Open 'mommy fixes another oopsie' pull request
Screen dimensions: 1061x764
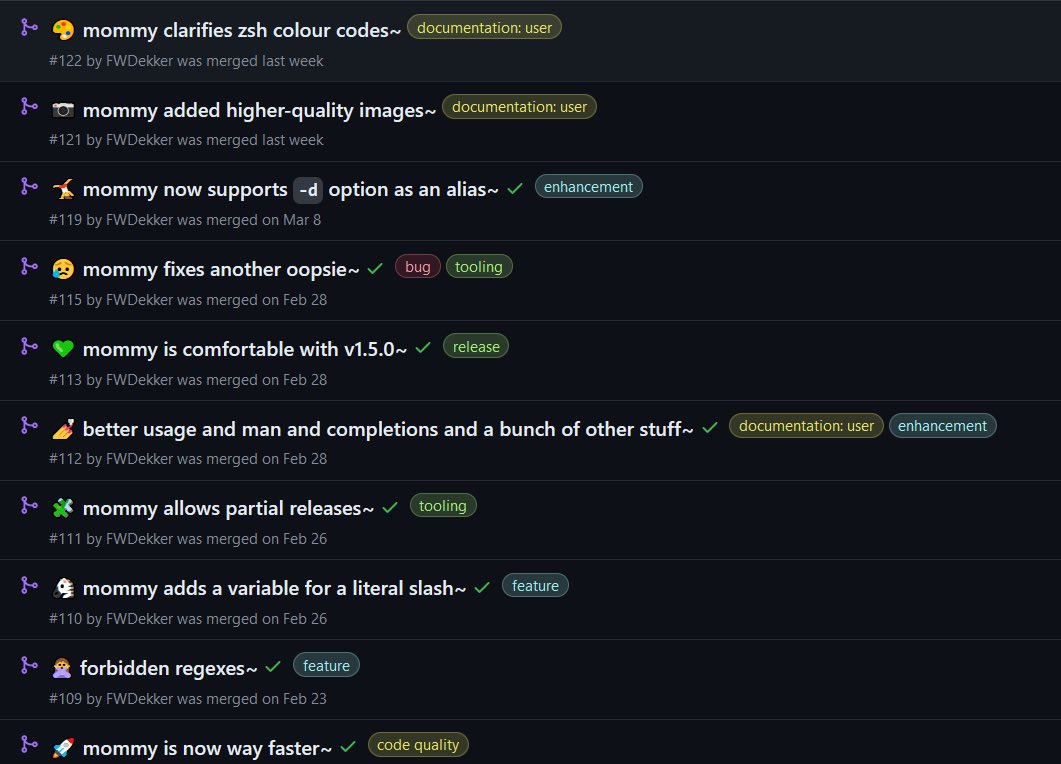(x=221, y=269)
